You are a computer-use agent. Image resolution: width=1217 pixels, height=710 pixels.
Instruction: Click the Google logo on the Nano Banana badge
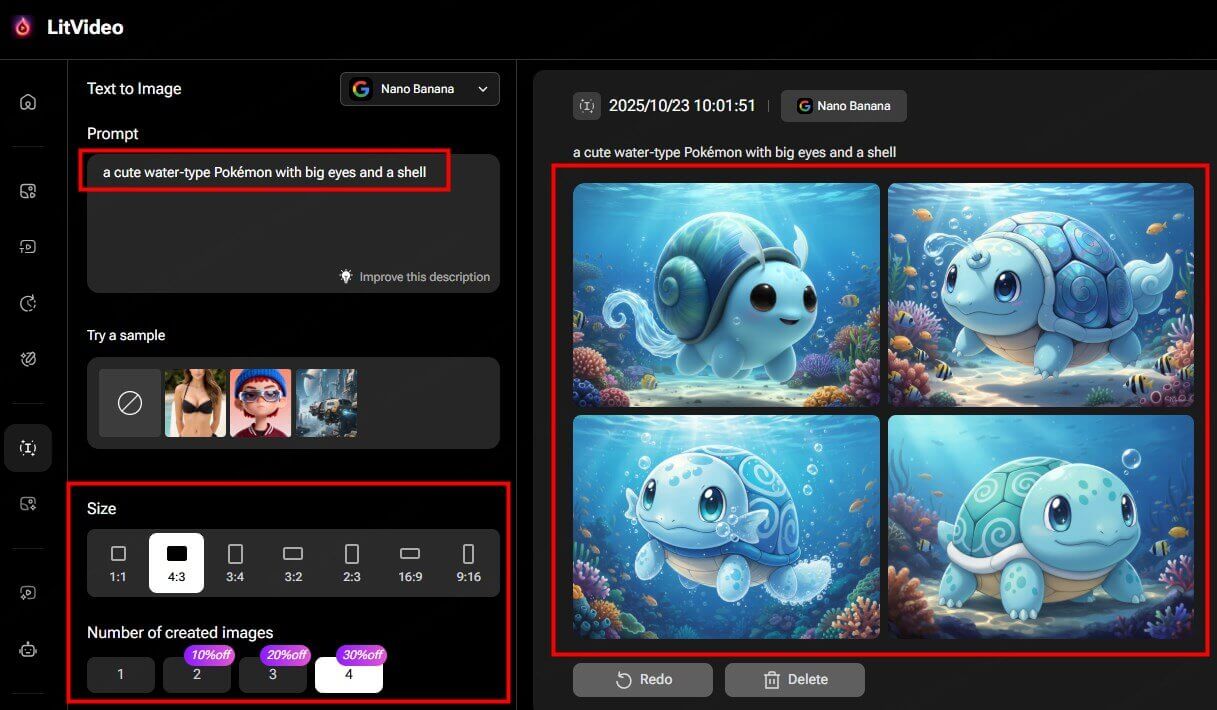(x=361, y=88)
